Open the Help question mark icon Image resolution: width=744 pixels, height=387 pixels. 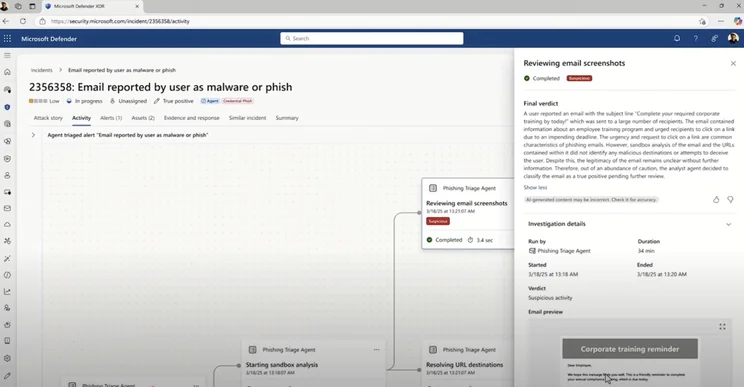(x=696, y=38)
